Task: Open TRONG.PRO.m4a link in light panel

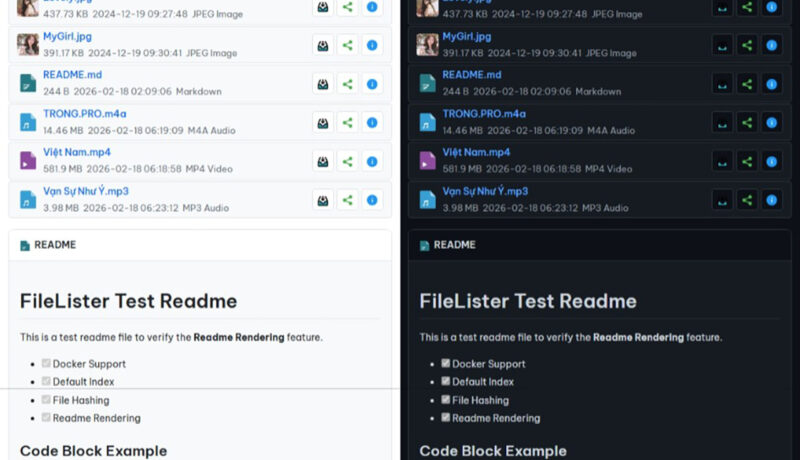Action: [85, 114]
